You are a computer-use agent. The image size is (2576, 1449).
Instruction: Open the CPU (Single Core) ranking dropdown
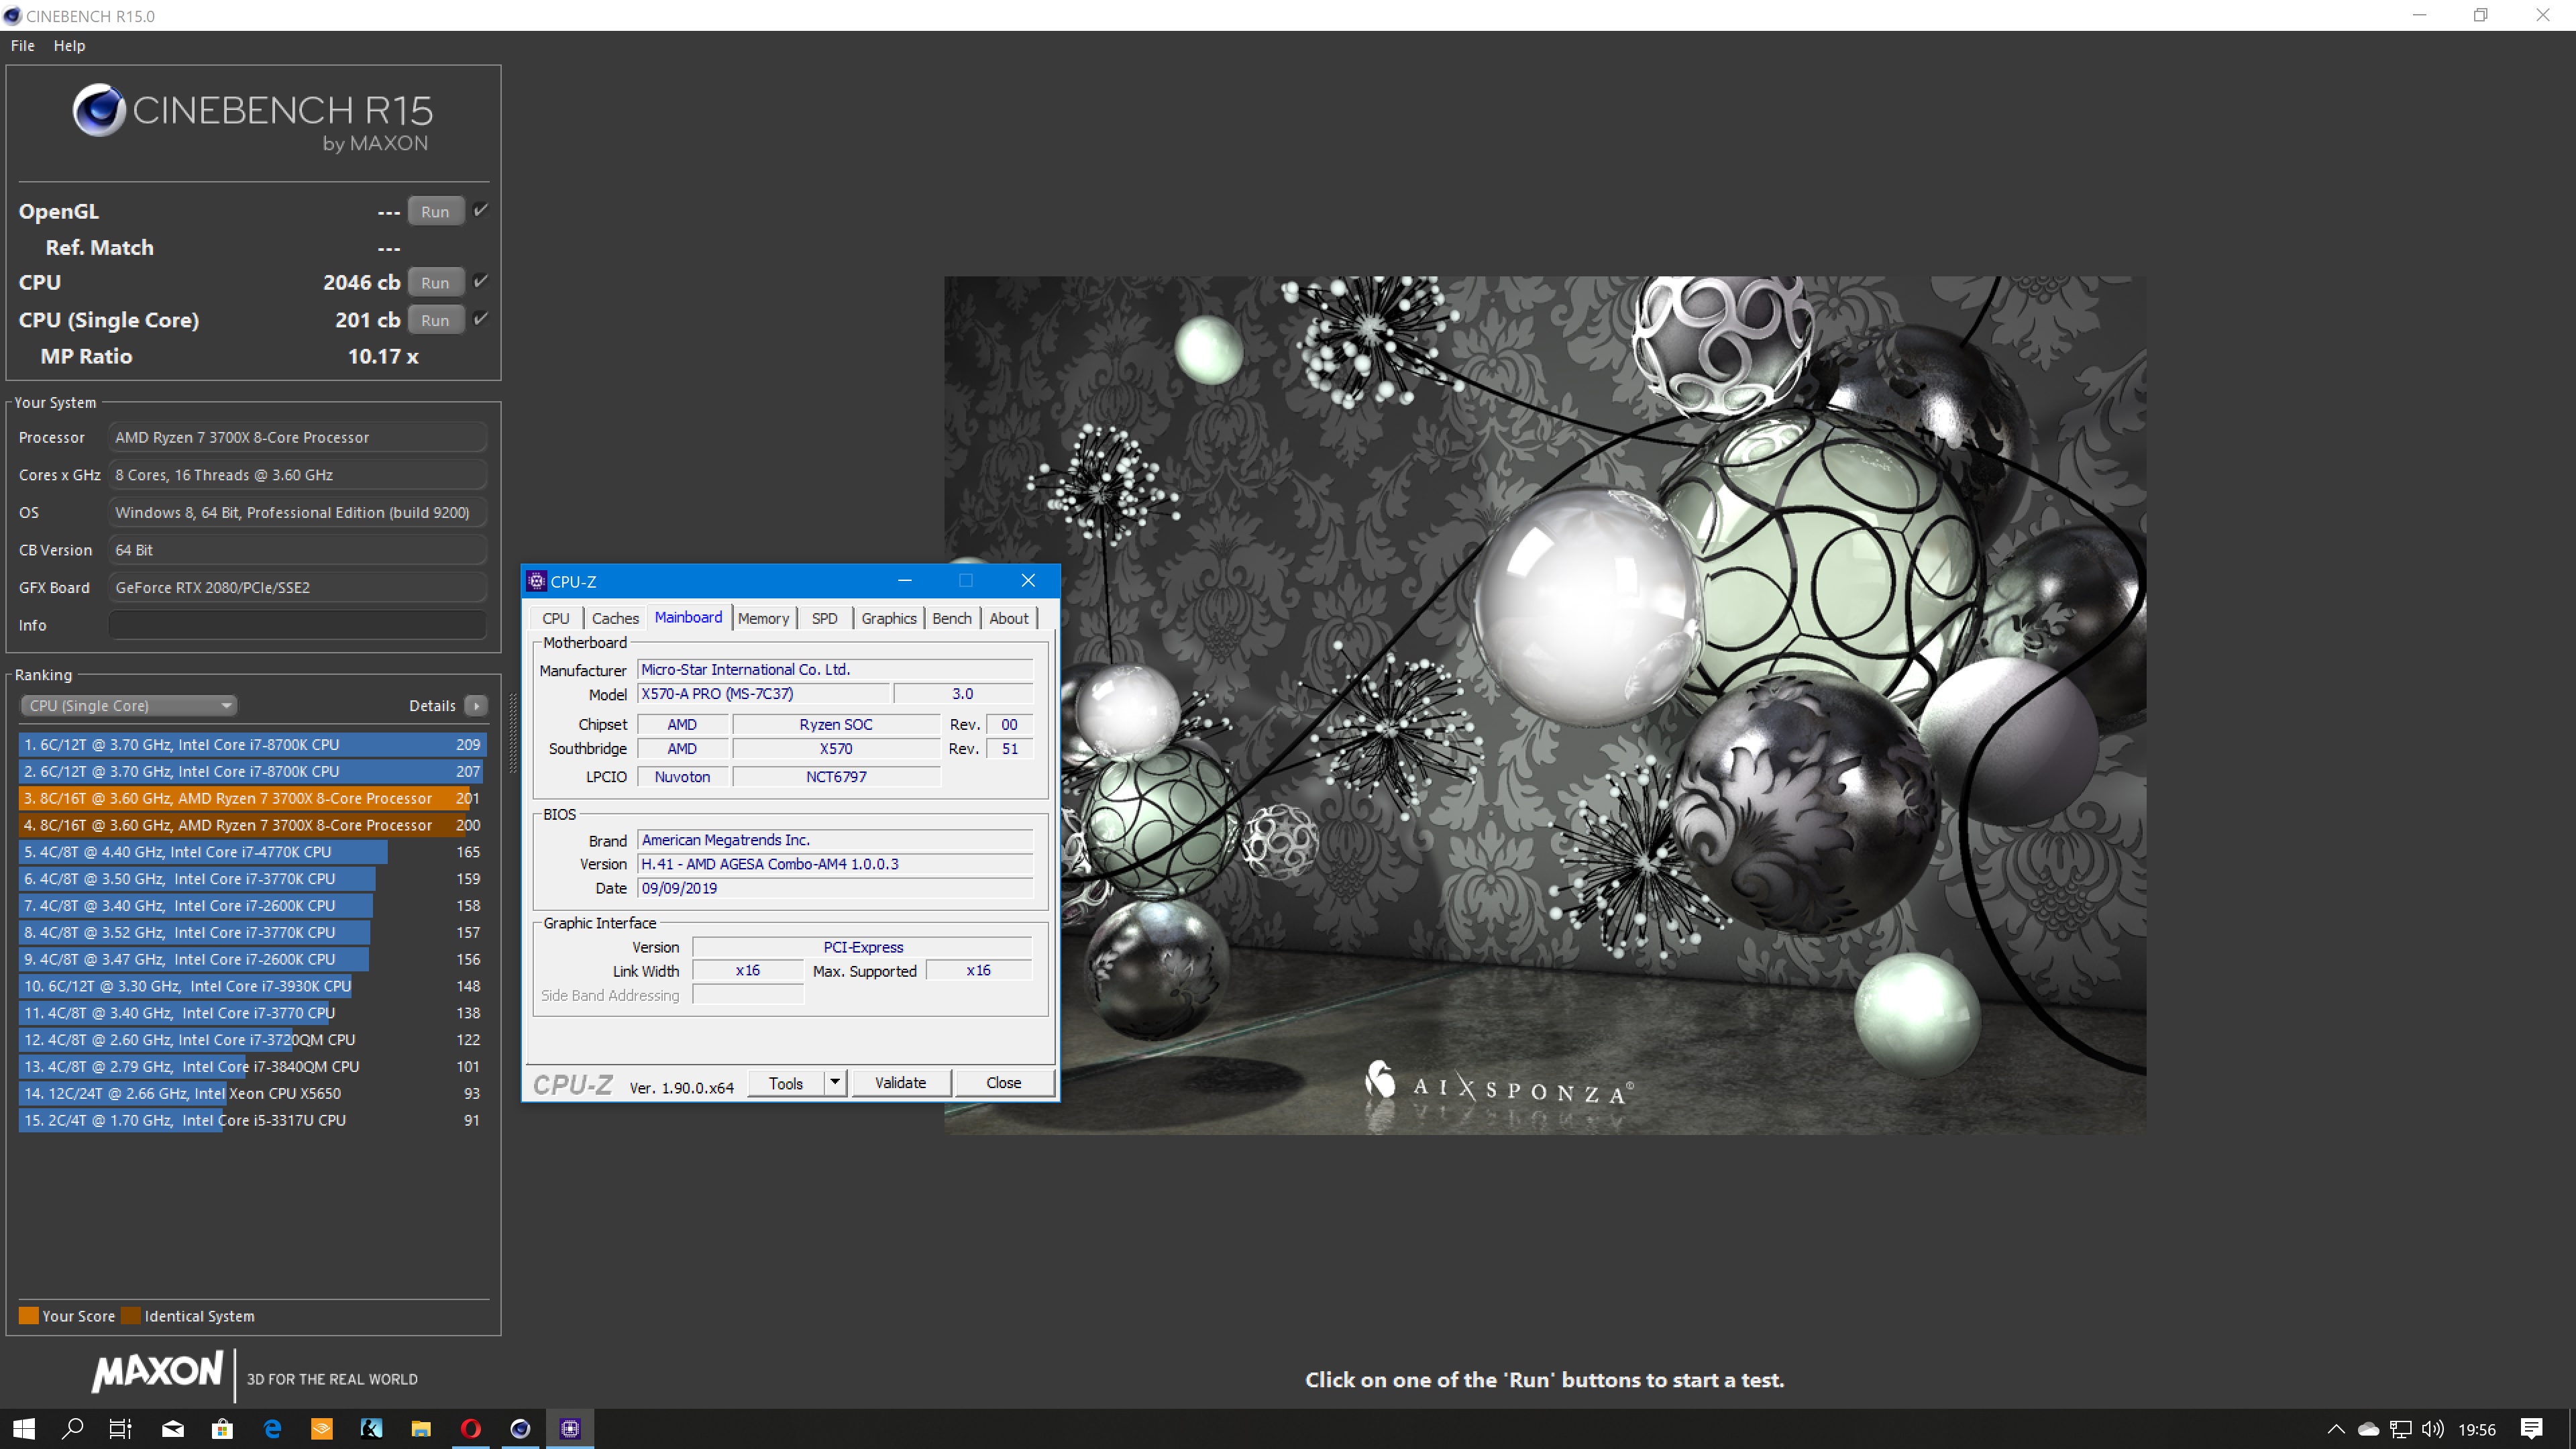click(128, 706)
